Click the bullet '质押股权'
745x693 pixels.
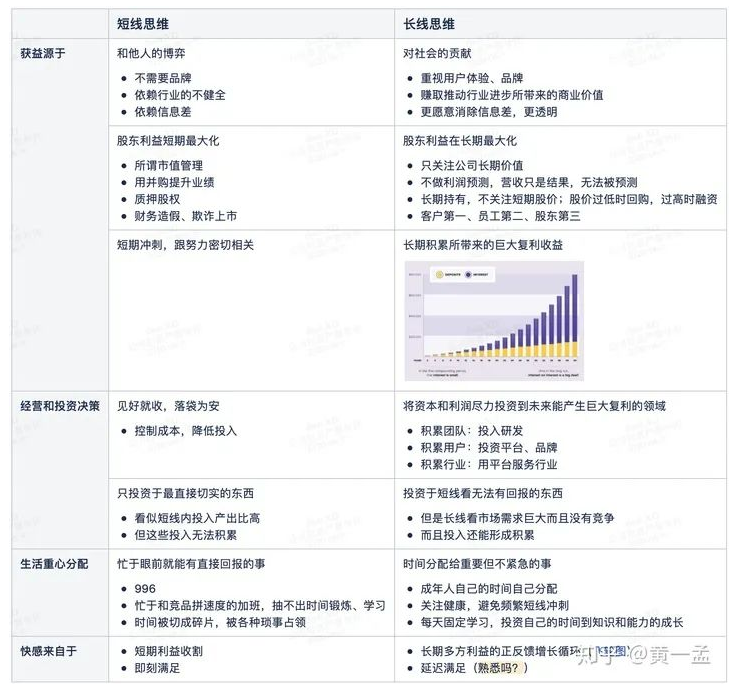(157, 199)
